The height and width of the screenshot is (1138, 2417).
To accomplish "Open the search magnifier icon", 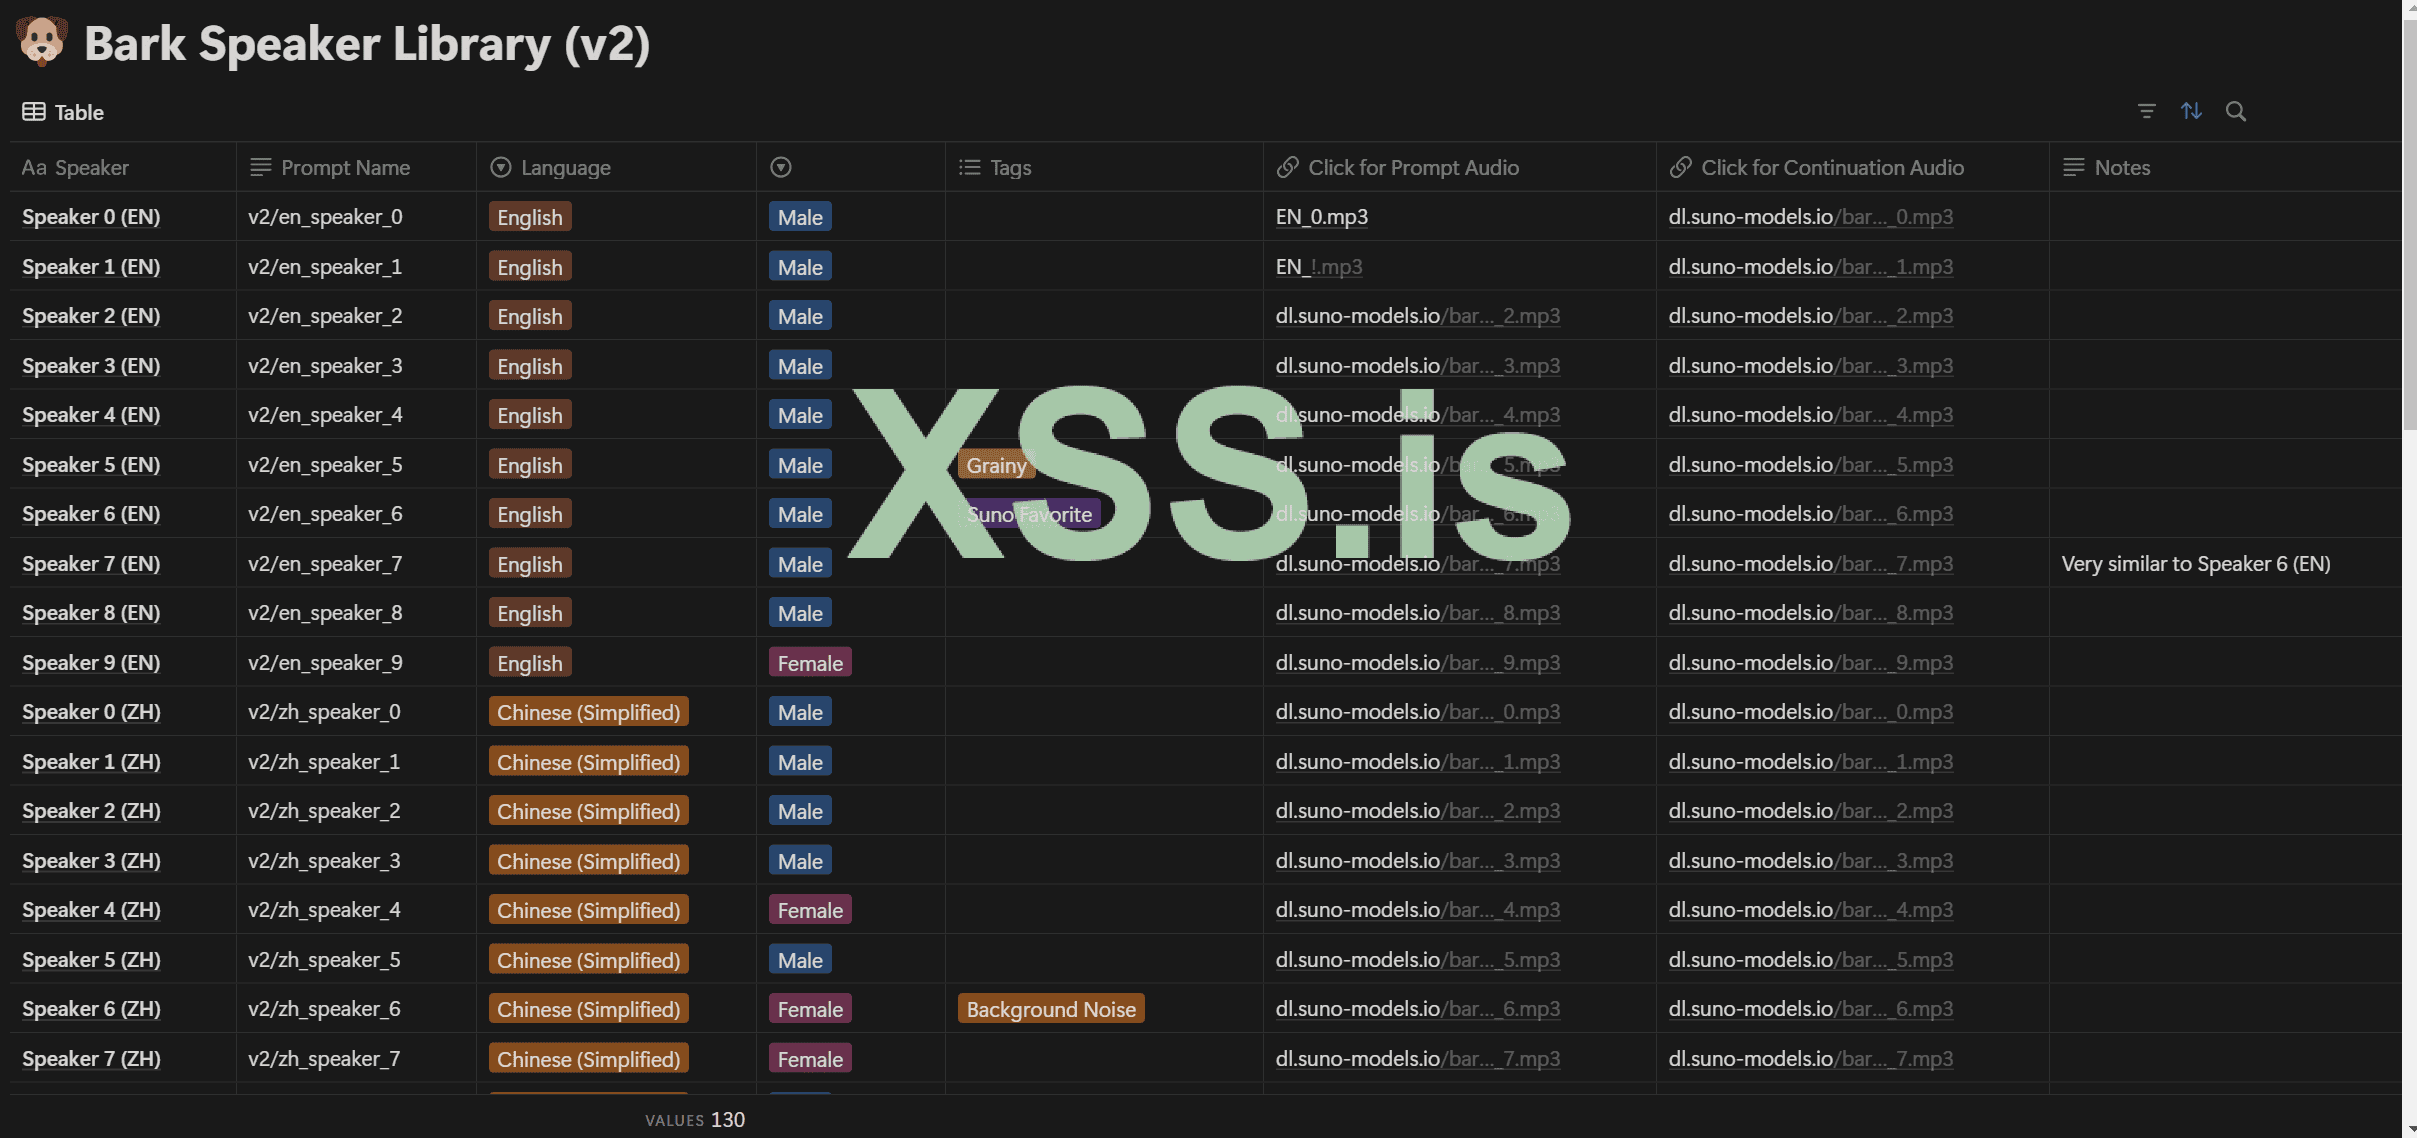I will [2236, 111].
